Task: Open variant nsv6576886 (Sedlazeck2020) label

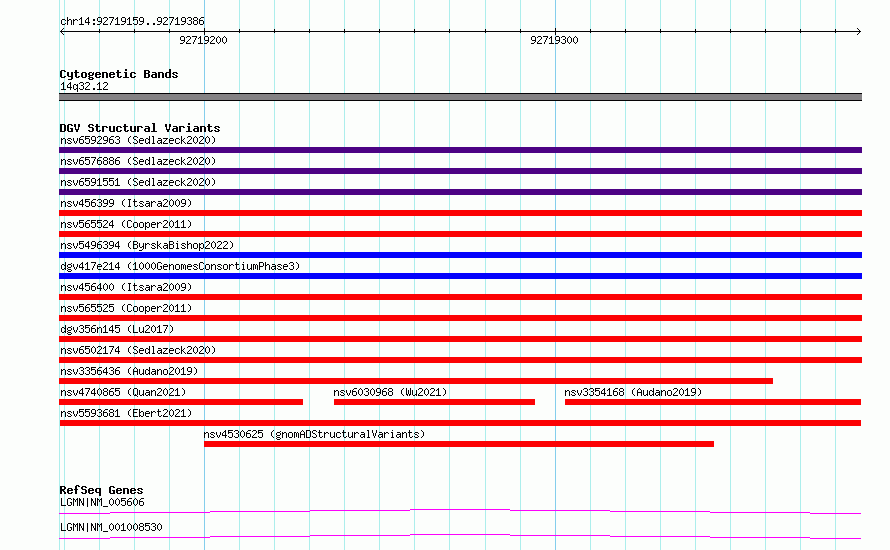Action: coord(138,161)
